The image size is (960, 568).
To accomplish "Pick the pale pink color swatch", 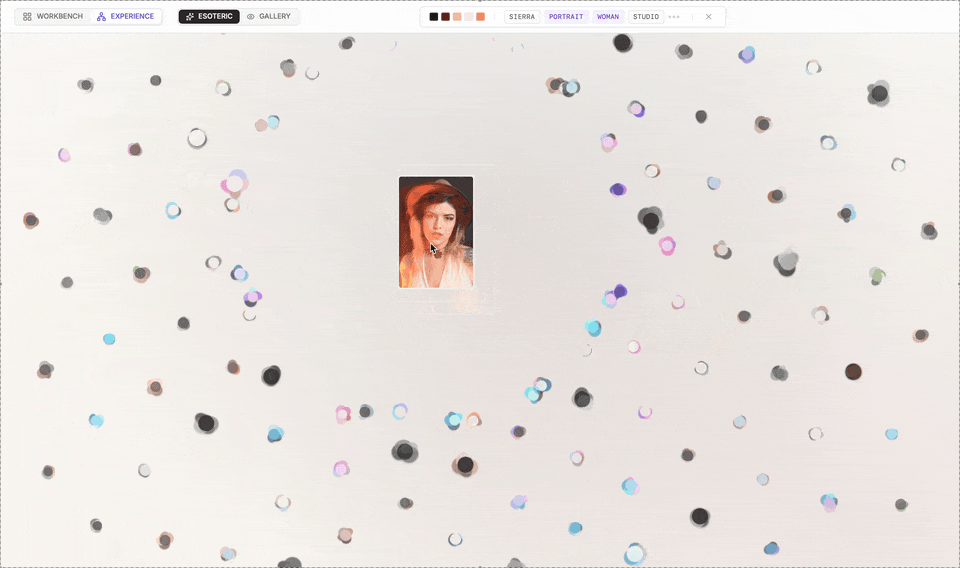I will tap(469, 17).
